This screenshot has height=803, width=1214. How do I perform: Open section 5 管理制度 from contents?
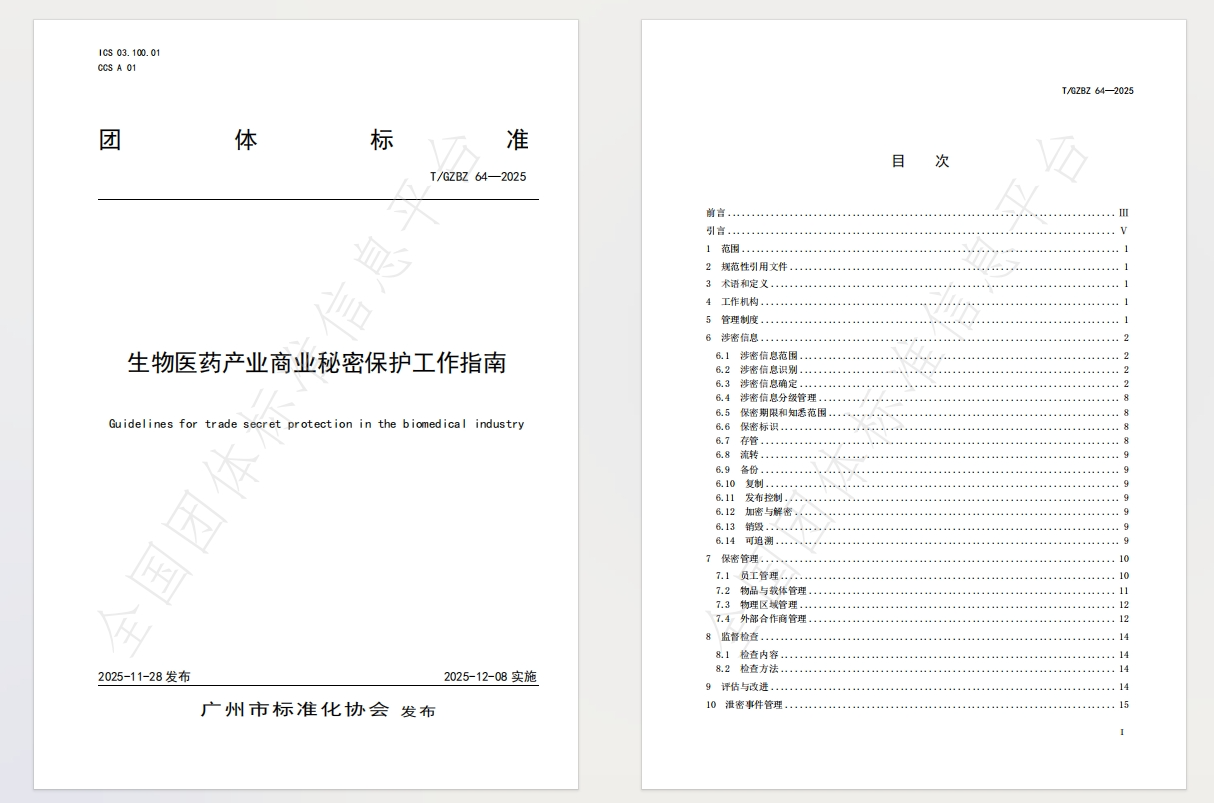coord(740,320)
